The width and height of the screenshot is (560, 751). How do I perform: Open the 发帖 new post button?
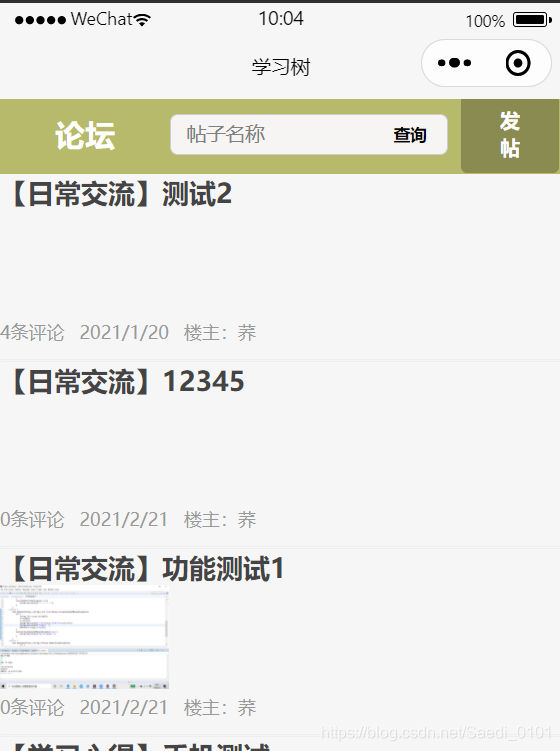coord(510,136)
